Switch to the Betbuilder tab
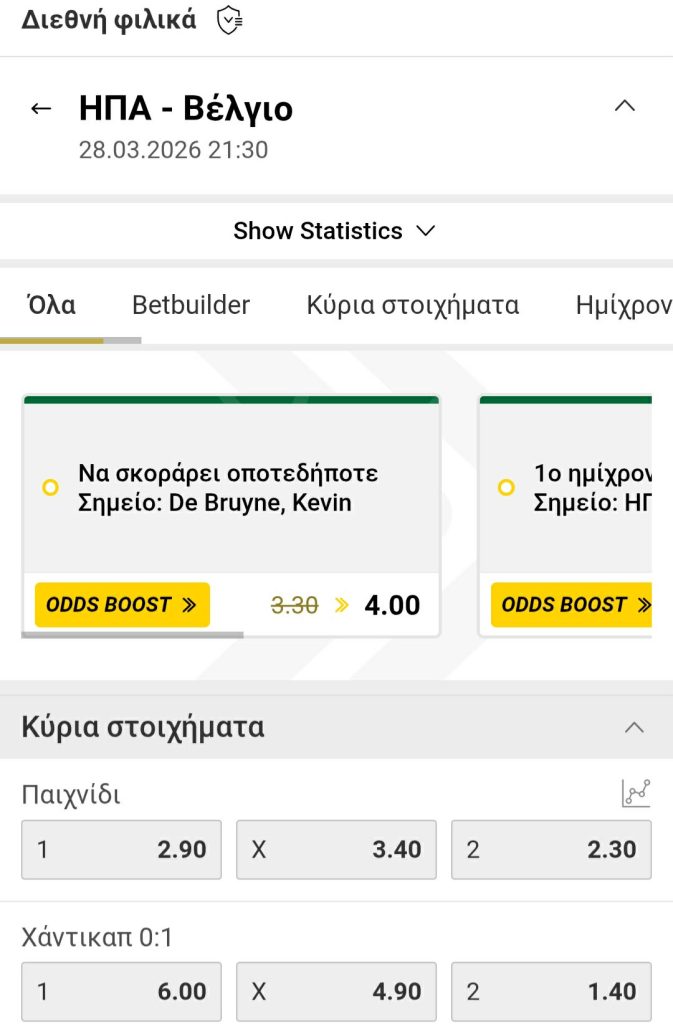The width and height of the screenshot is (673, 1024). coord(189,305)
